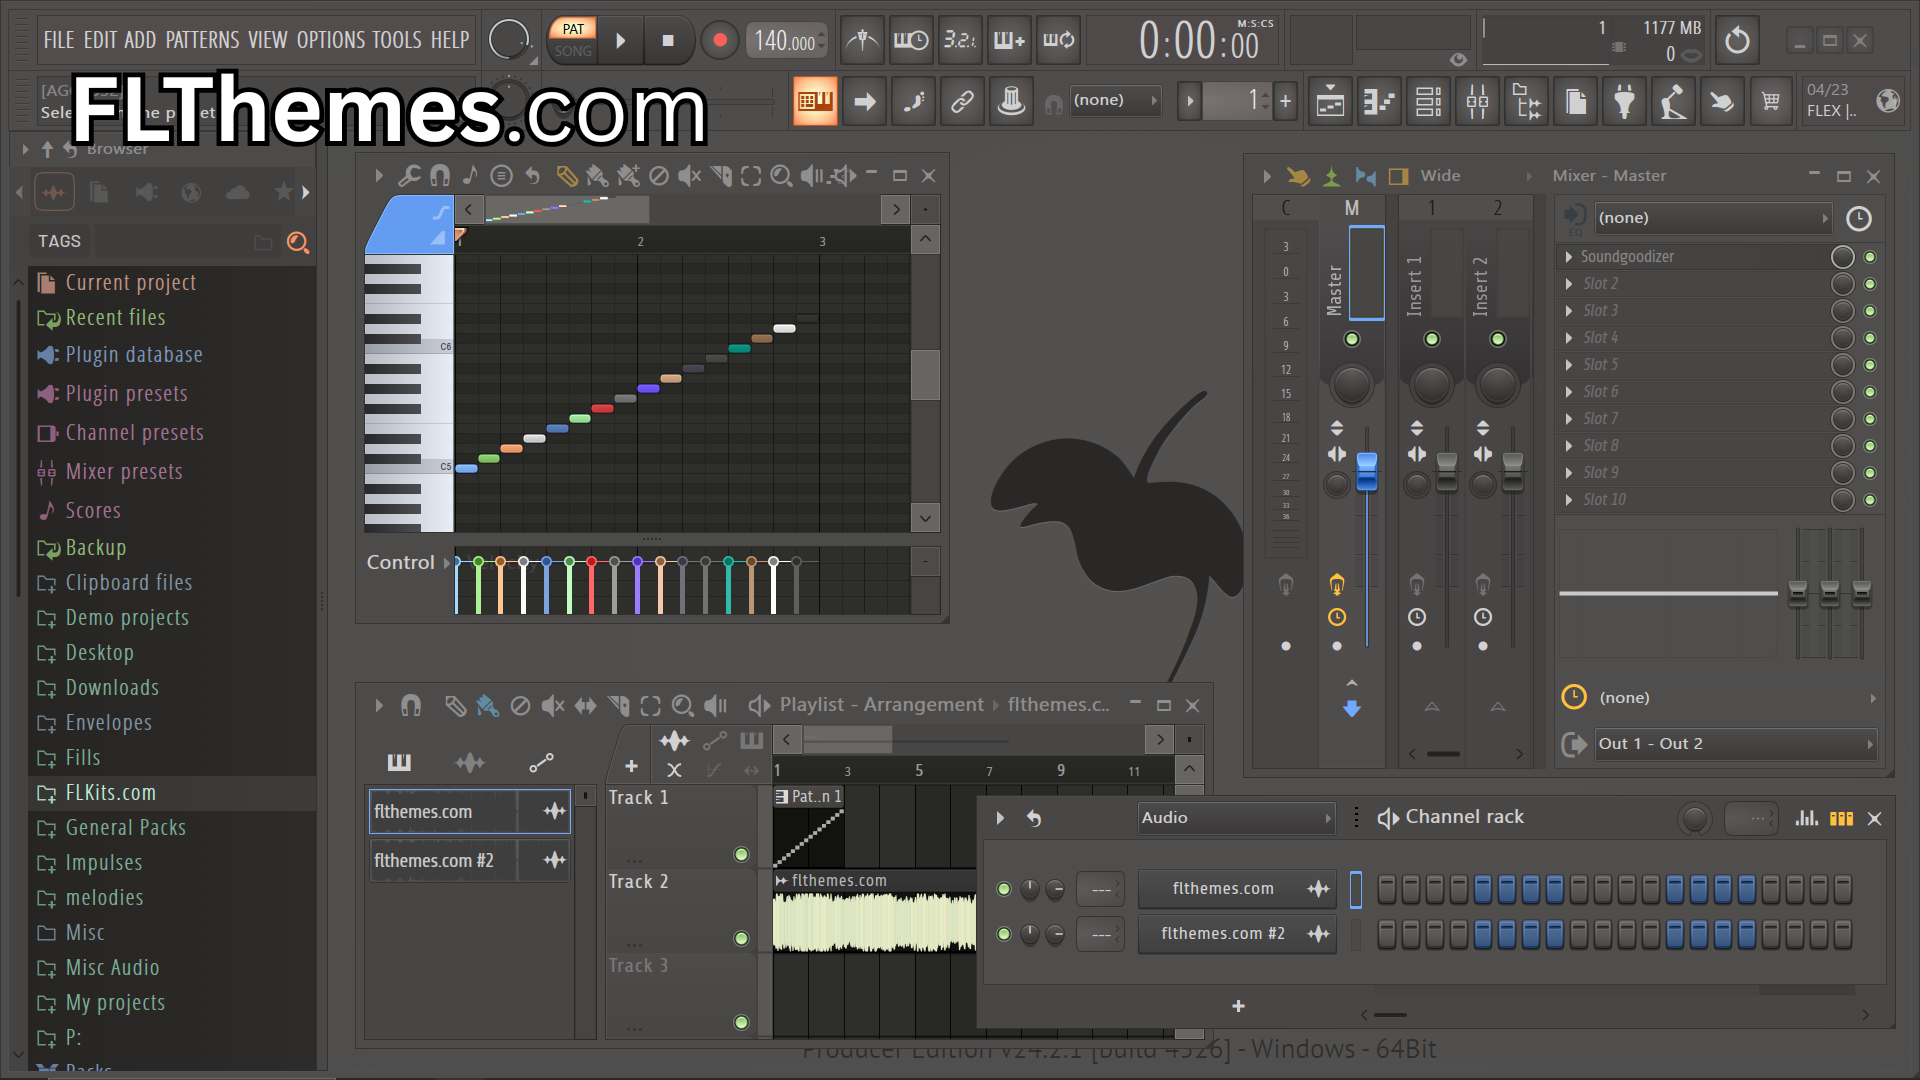Open the FILE menu

click(x=59, y=40)
